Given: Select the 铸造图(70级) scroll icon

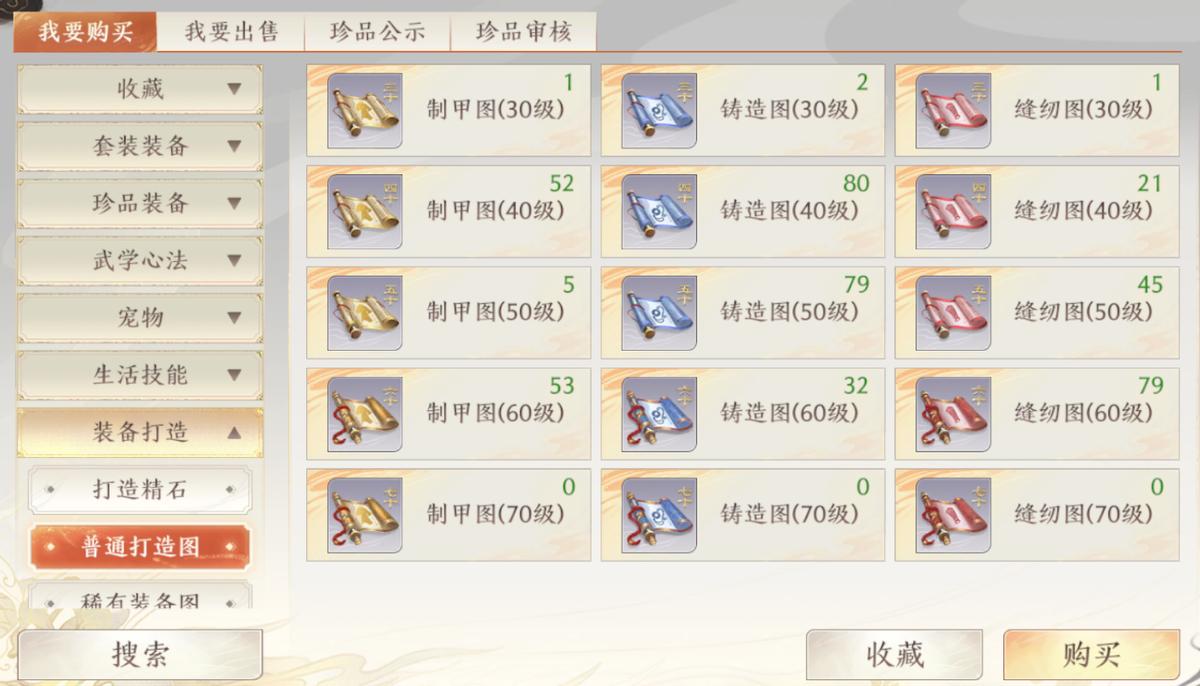Looking at the screenshot, I should tap(659, 515).
